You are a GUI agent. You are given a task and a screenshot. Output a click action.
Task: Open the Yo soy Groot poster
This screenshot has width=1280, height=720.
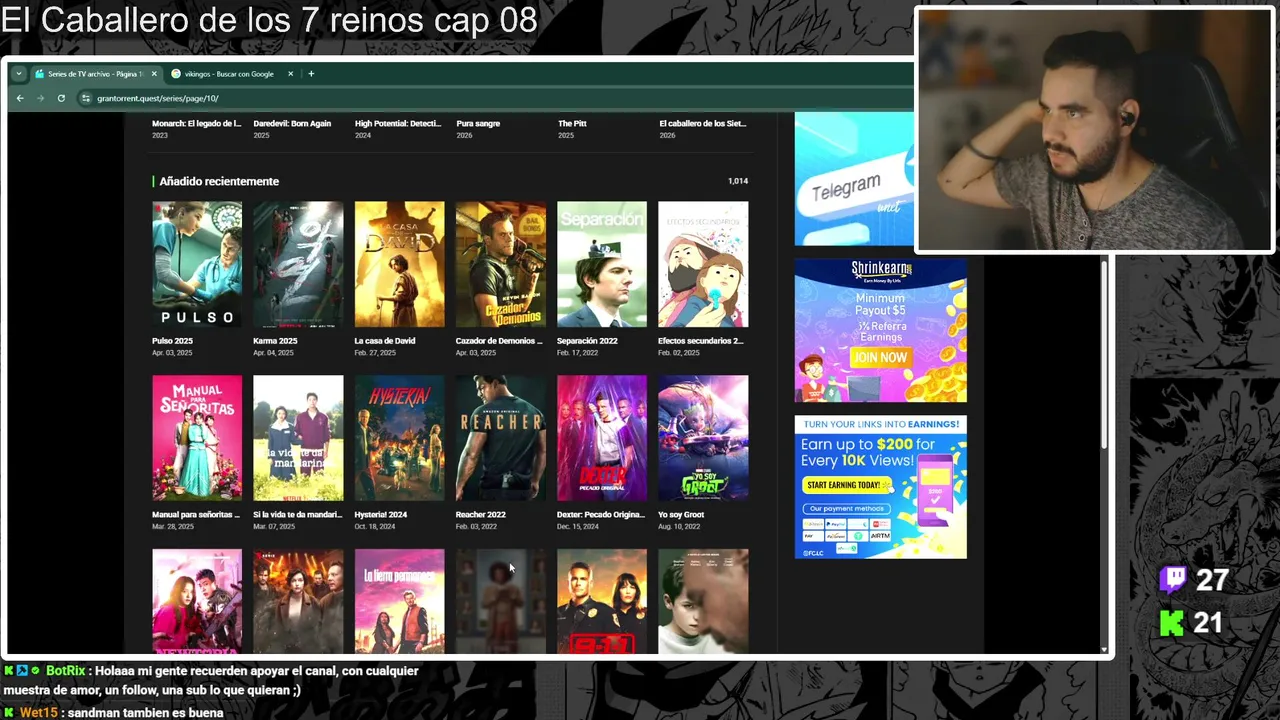[x=703, y=438]
